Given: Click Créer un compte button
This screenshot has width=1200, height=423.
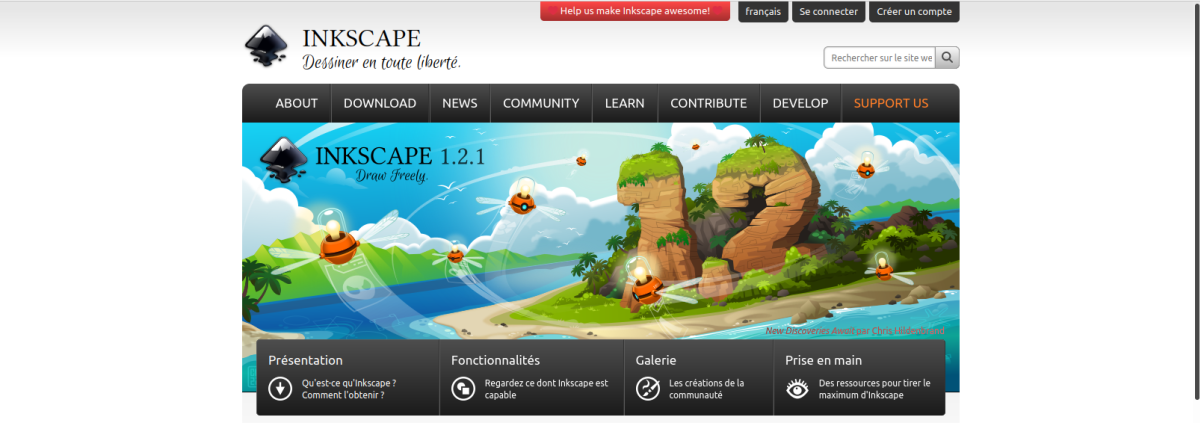Looking at the screenshot, I should coord(913,12).
